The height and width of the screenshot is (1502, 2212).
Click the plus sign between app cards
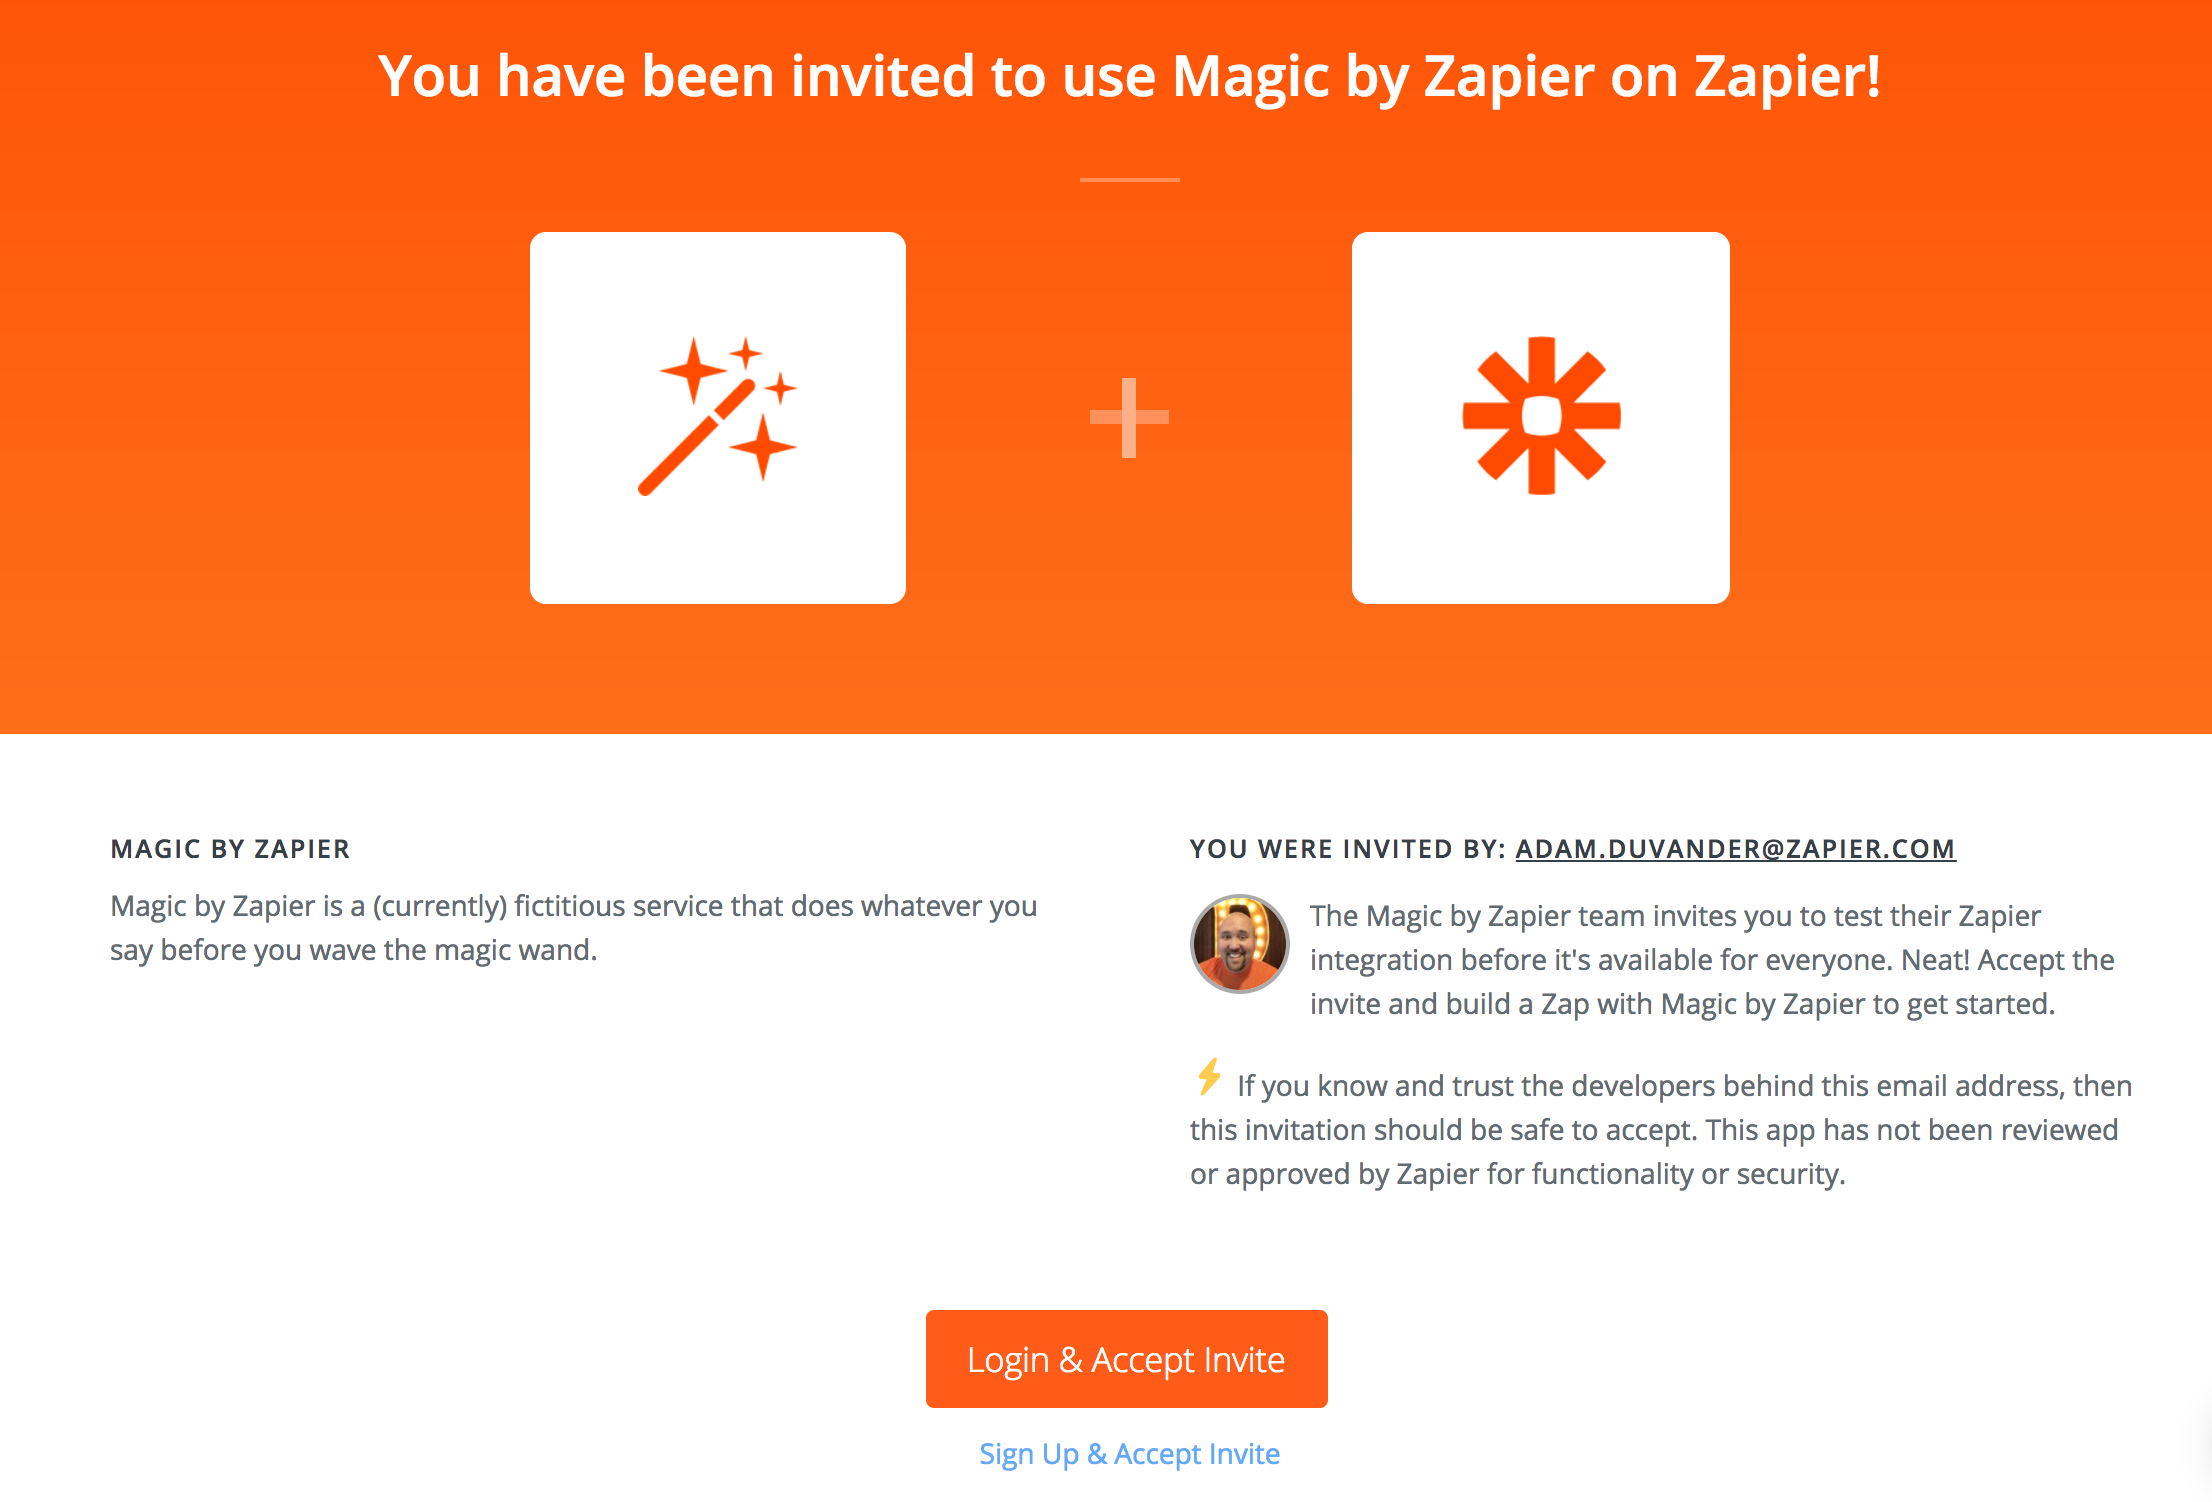pos(1129,418)
